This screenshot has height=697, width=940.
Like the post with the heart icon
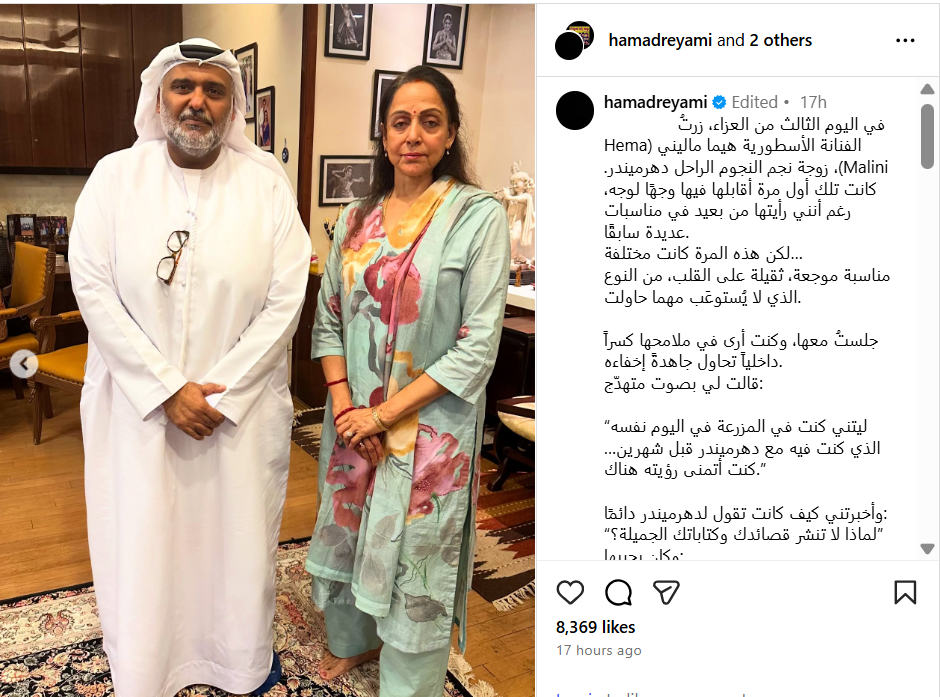pos(570,593)
